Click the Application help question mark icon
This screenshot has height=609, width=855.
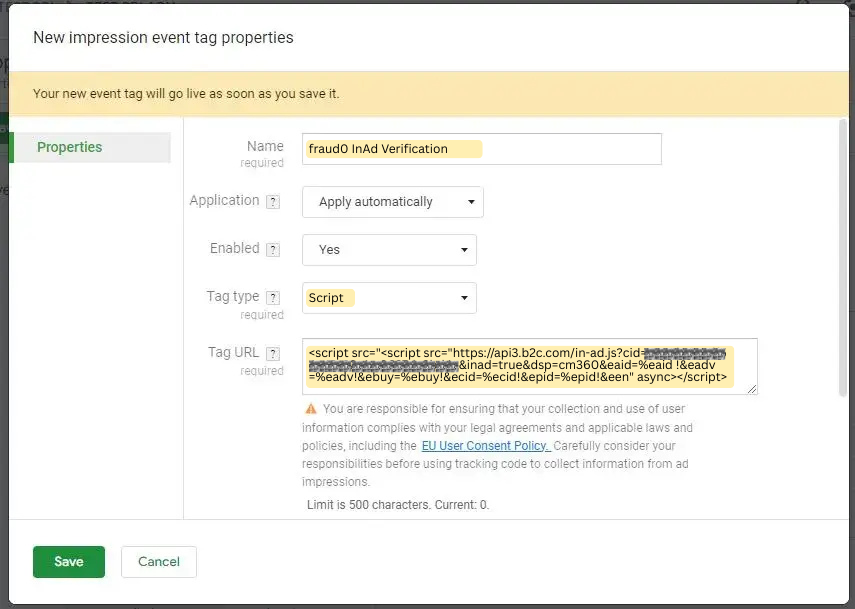click(x=274, y=202)
